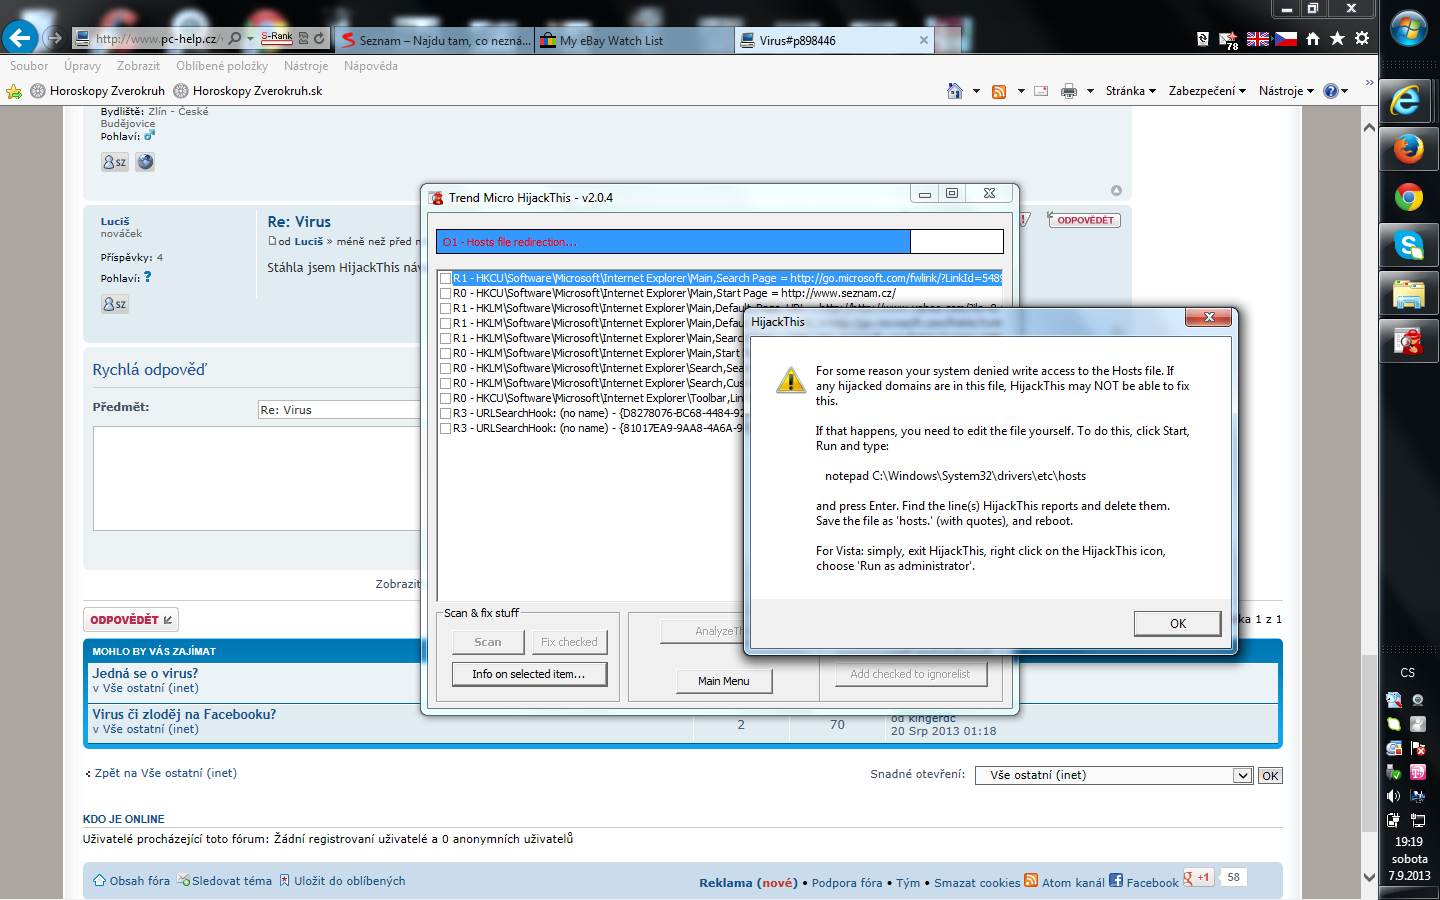
Task: Click the S-Rank indicator in address bar
Action: pyautogui.click(x=277, y=38)
